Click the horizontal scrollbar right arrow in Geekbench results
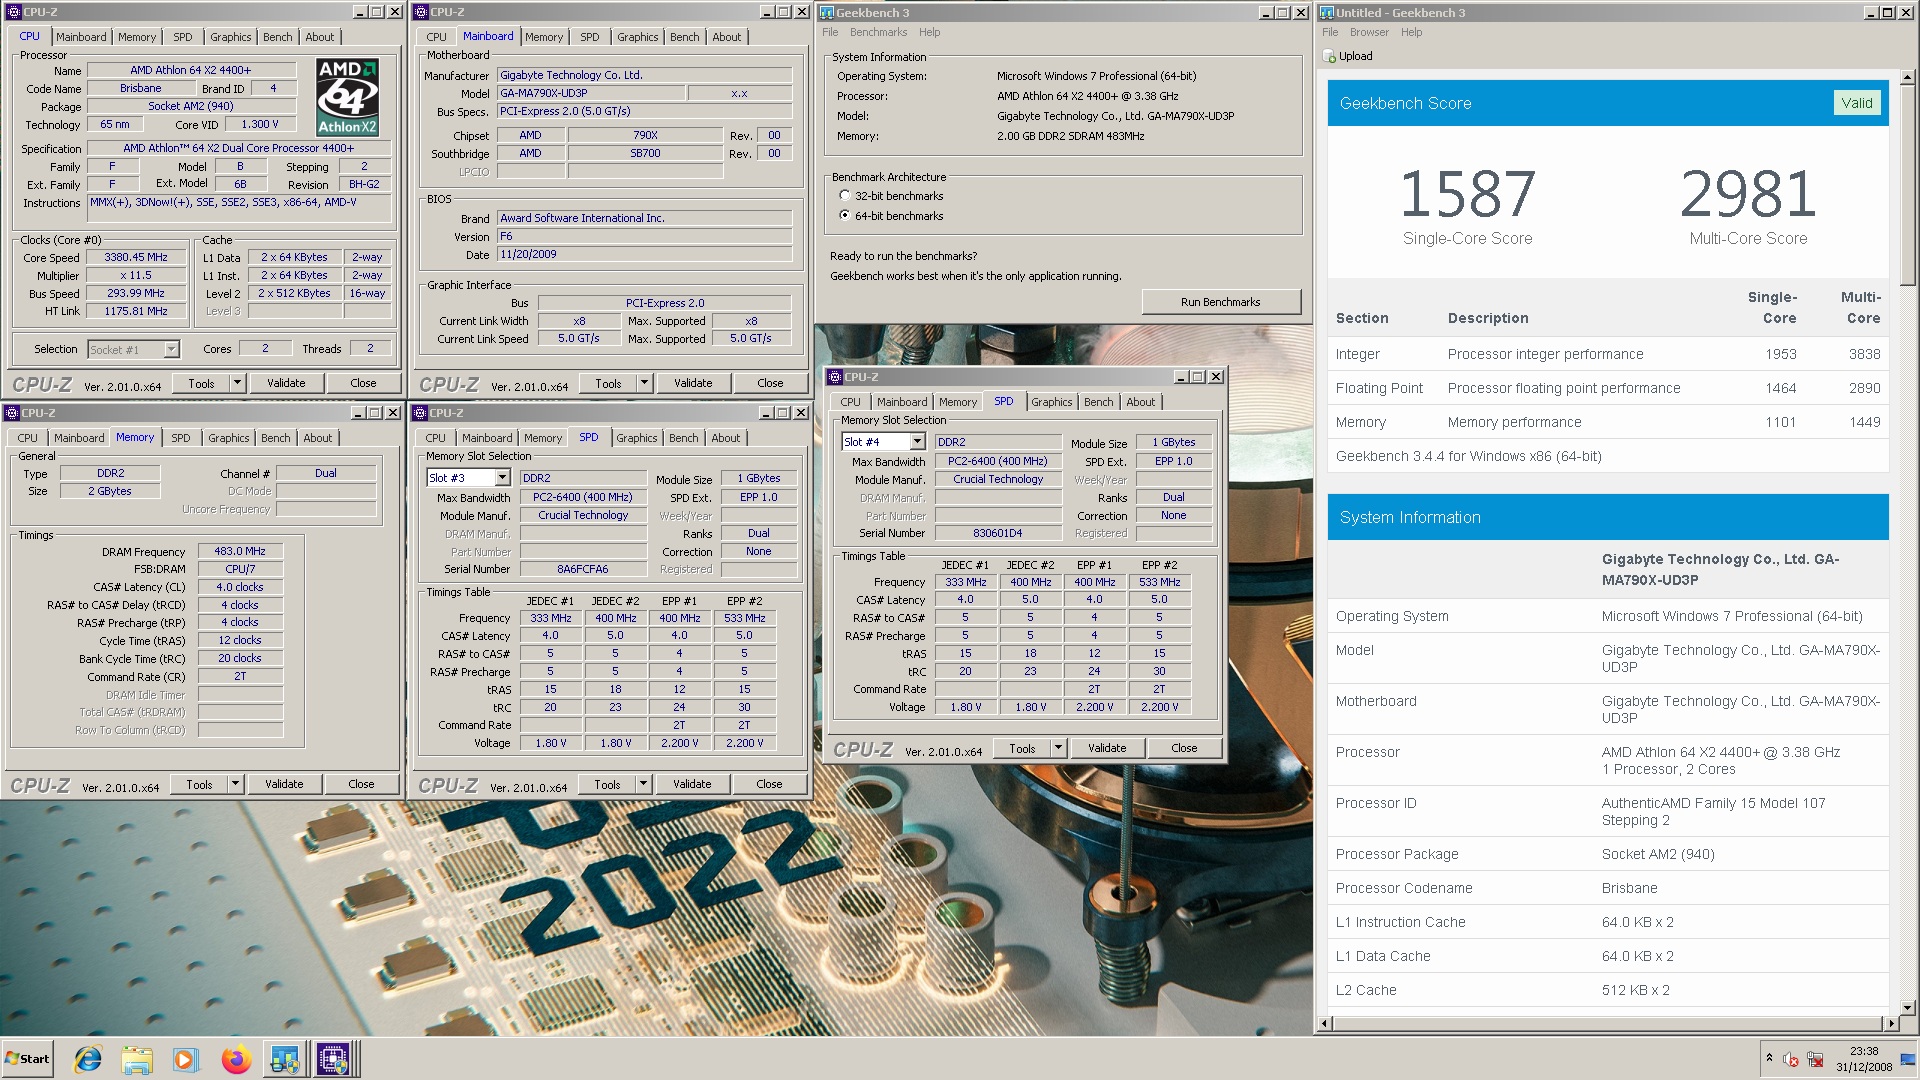1920x1080 pixels. click(x=1891, y=1023)
